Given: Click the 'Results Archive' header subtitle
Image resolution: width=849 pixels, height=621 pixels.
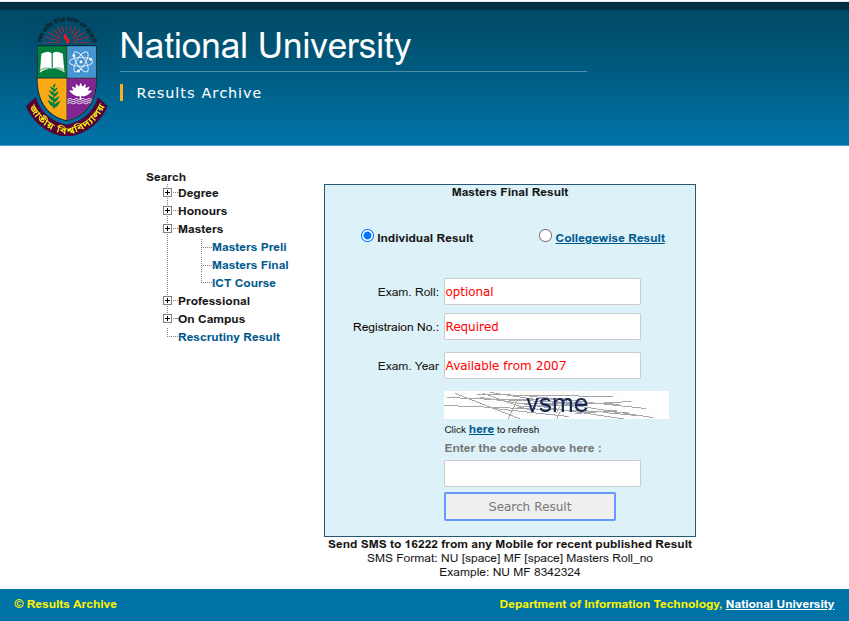Looking at the screenshot, I should [x=199, y=93].
